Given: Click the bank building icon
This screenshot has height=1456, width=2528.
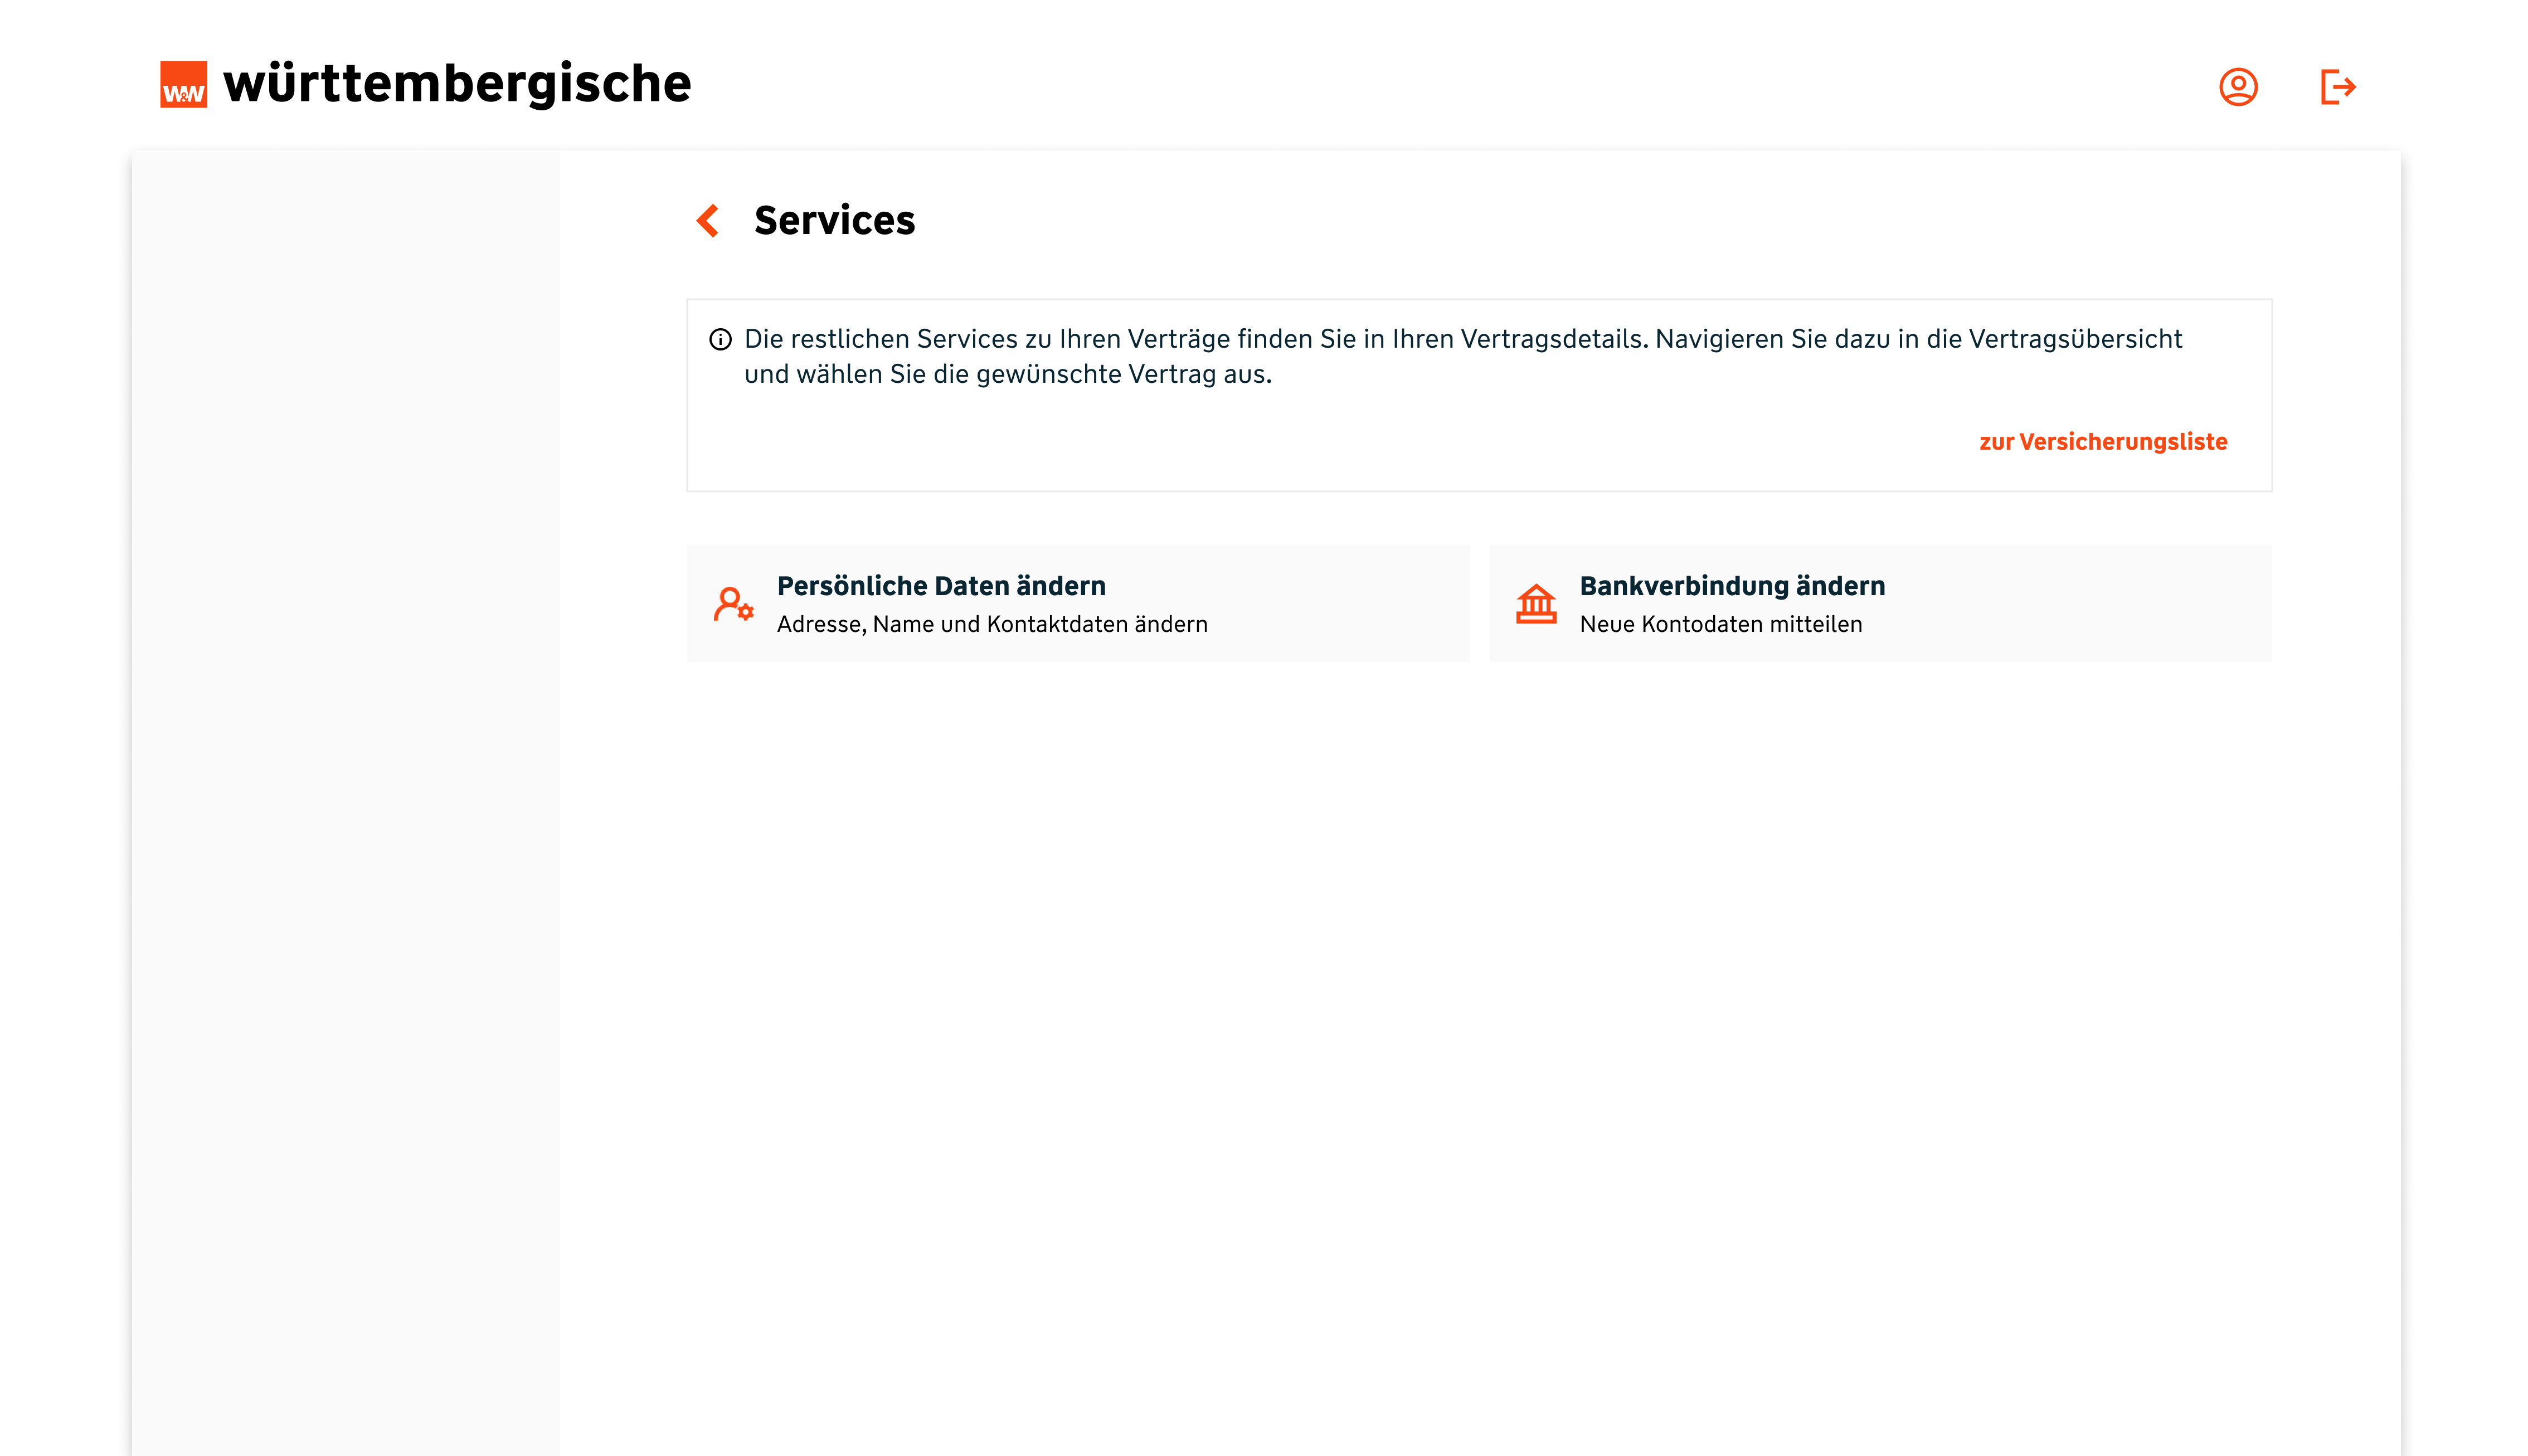Looking at the screenshot, I should 1536,604.
